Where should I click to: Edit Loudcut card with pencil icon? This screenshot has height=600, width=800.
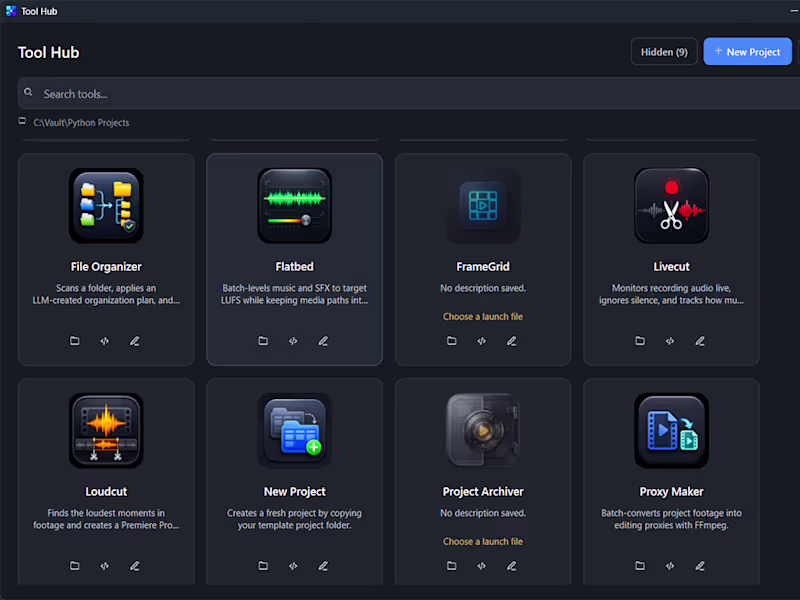click(x=135, y=566)
